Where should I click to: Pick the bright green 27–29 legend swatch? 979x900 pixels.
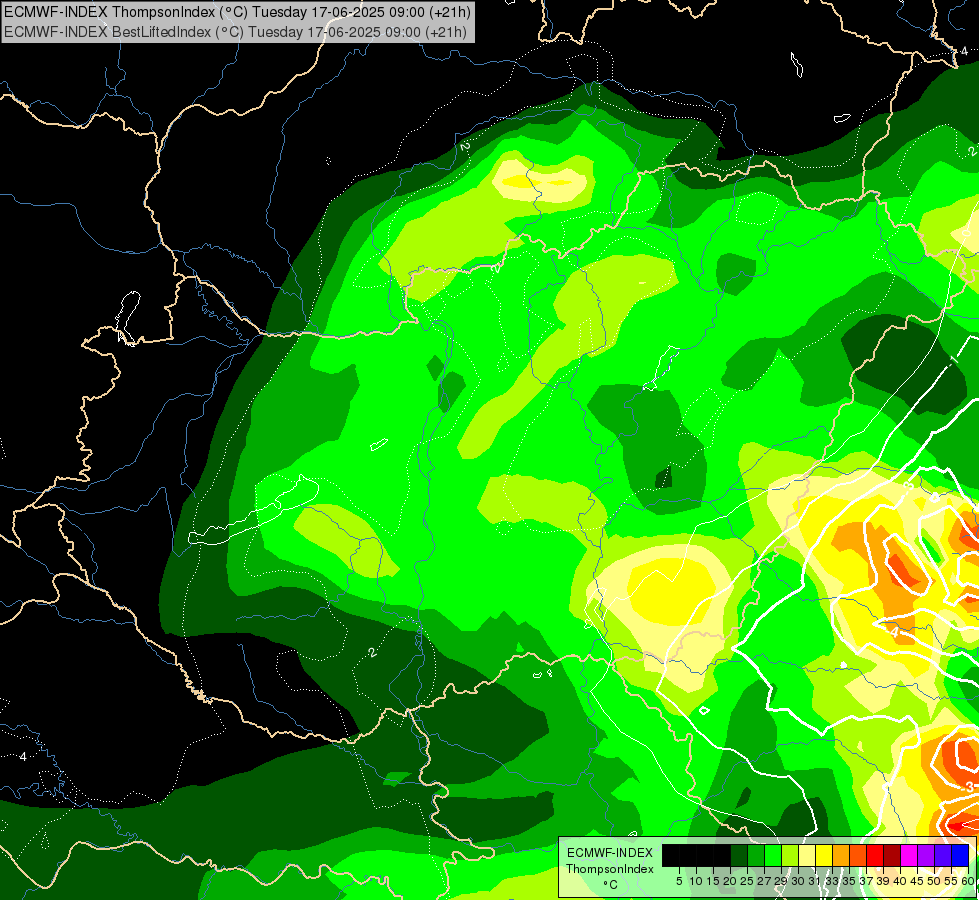[x=773, y=856]
